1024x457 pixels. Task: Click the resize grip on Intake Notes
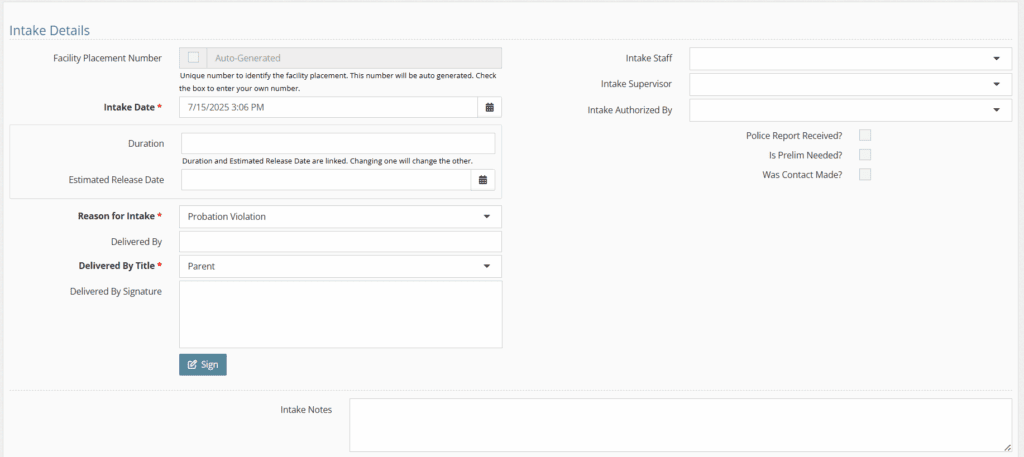pyautogui.click(x=1008, y=447)
